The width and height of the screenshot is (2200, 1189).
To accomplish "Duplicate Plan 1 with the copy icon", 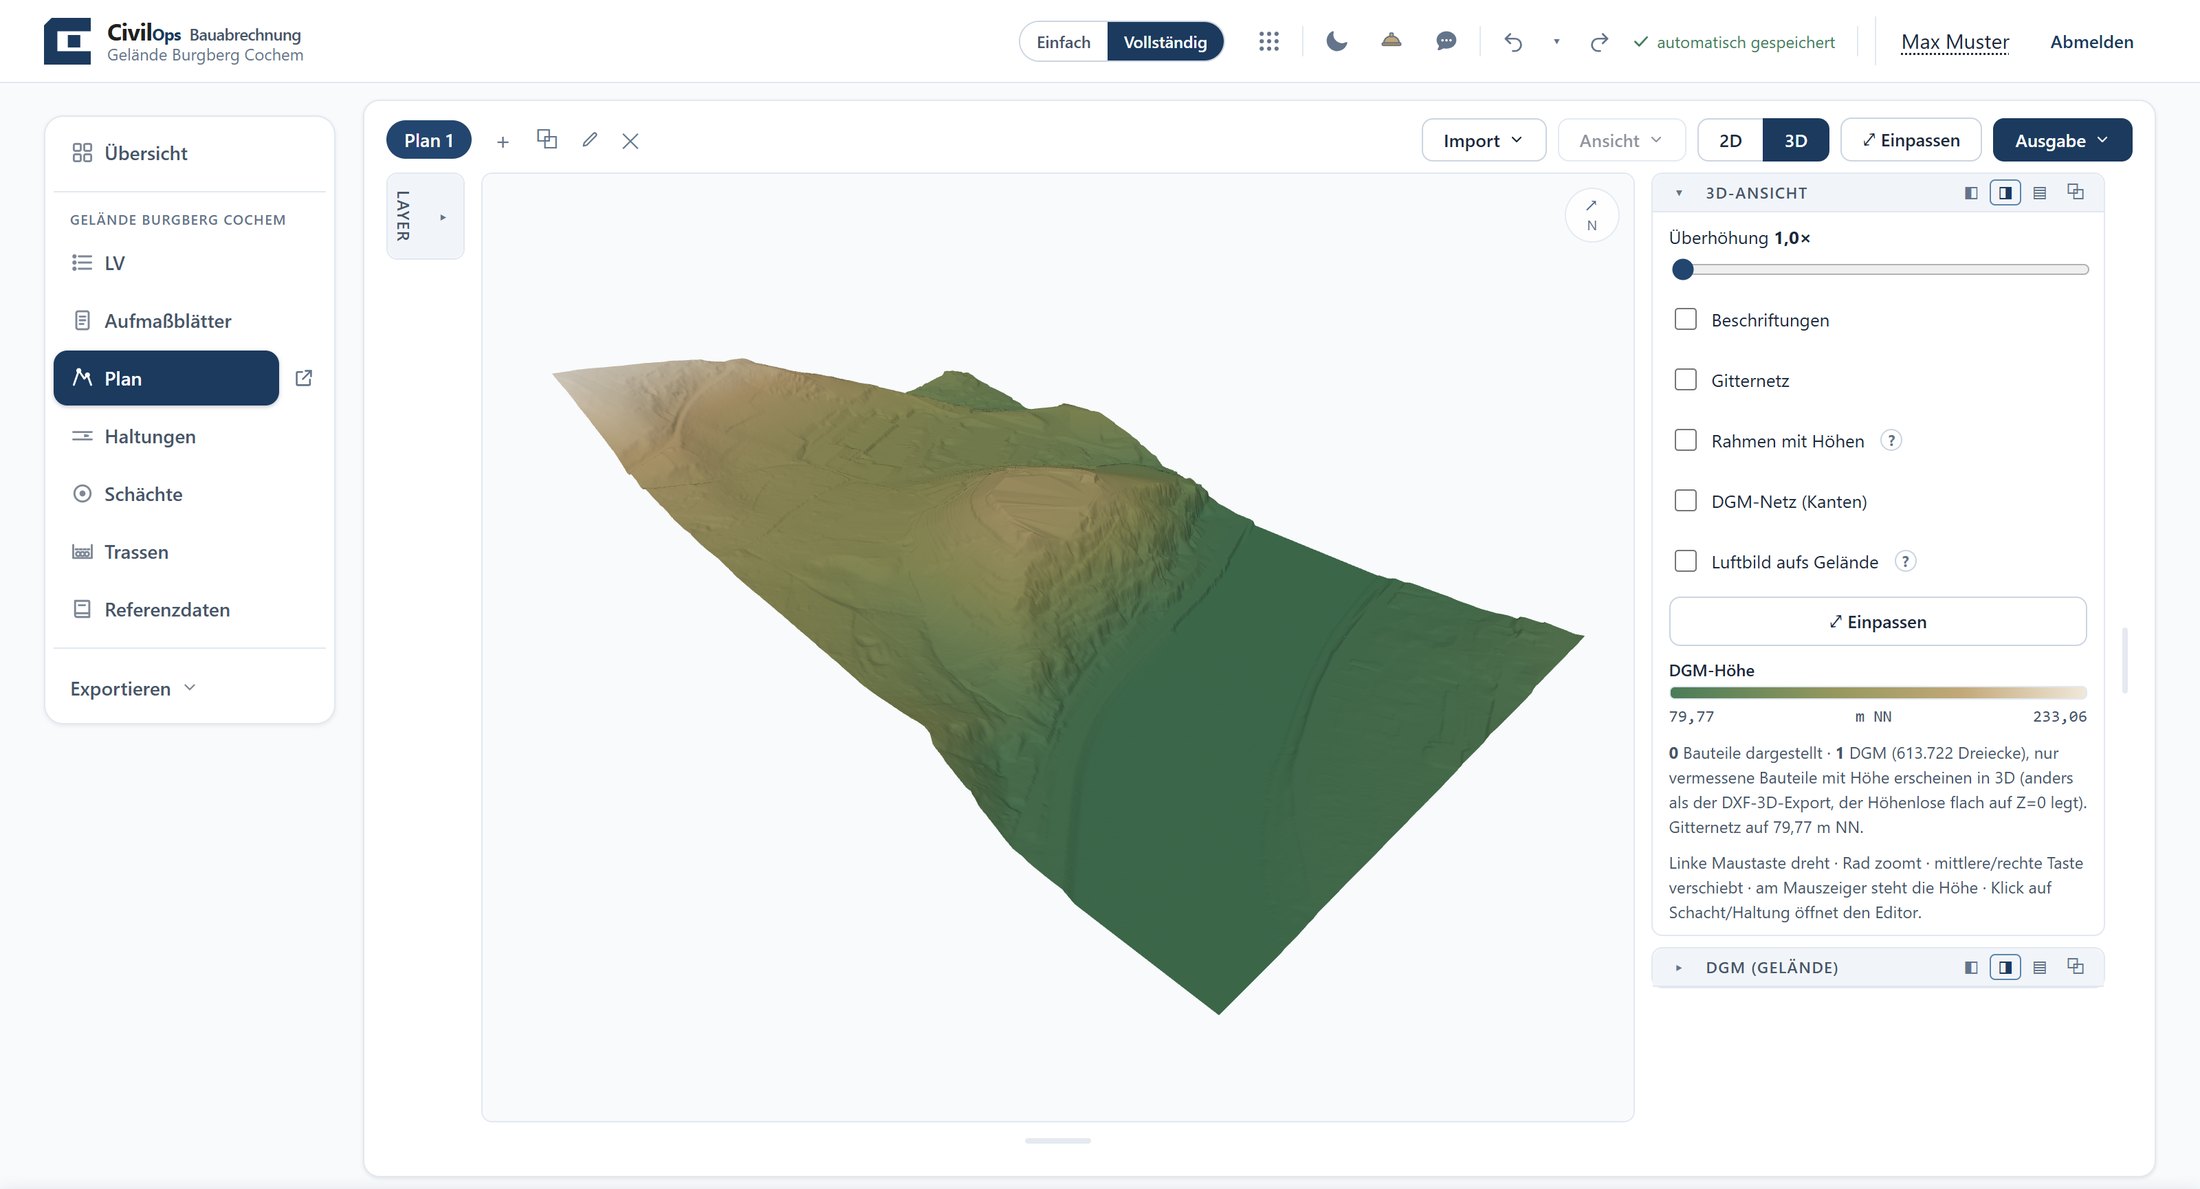I will pyautogui.click(x=547, y=139).
